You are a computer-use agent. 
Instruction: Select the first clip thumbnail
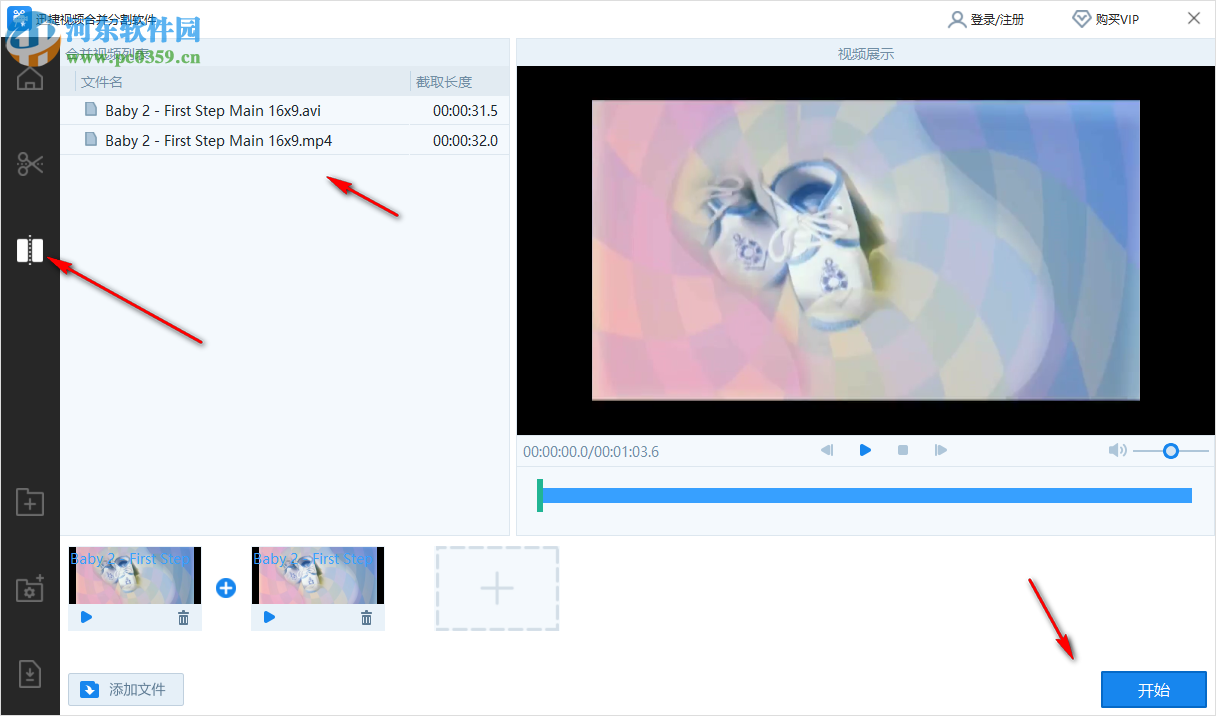coord(135,575)
